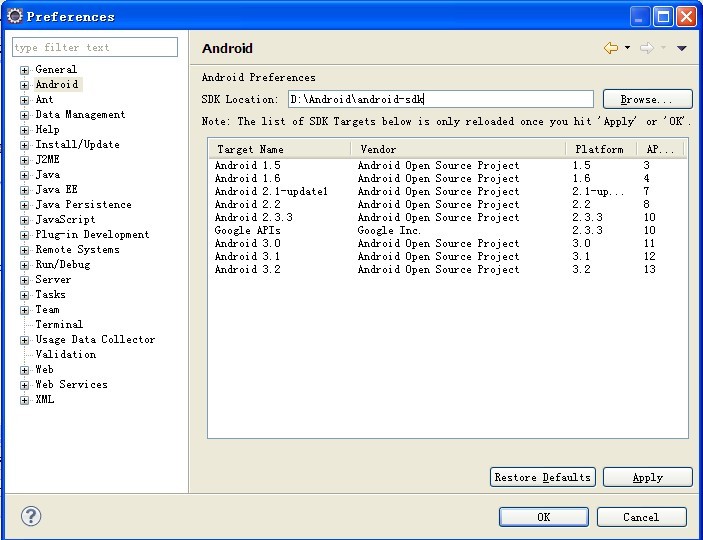Maximize the Preferences window
The height and width of the screenshot is (540, 703).
click(x=663, y=17)
